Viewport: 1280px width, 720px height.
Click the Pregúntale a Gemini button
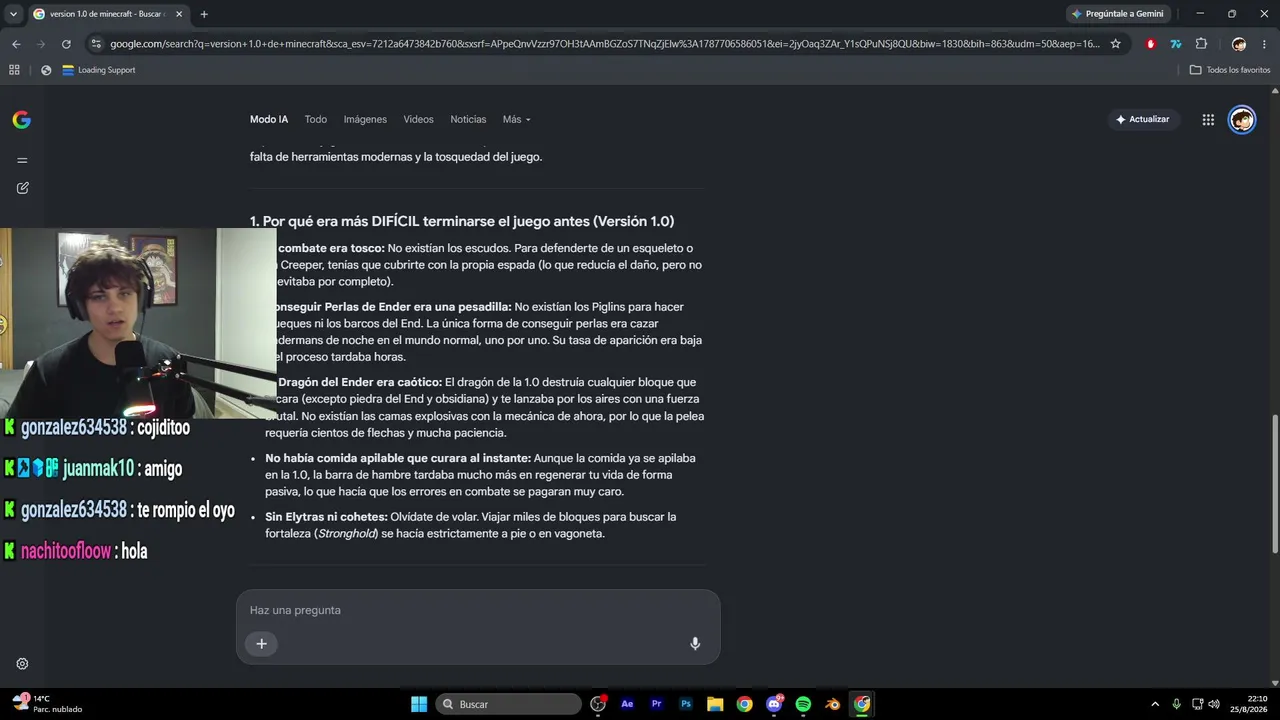(1117, 14)
